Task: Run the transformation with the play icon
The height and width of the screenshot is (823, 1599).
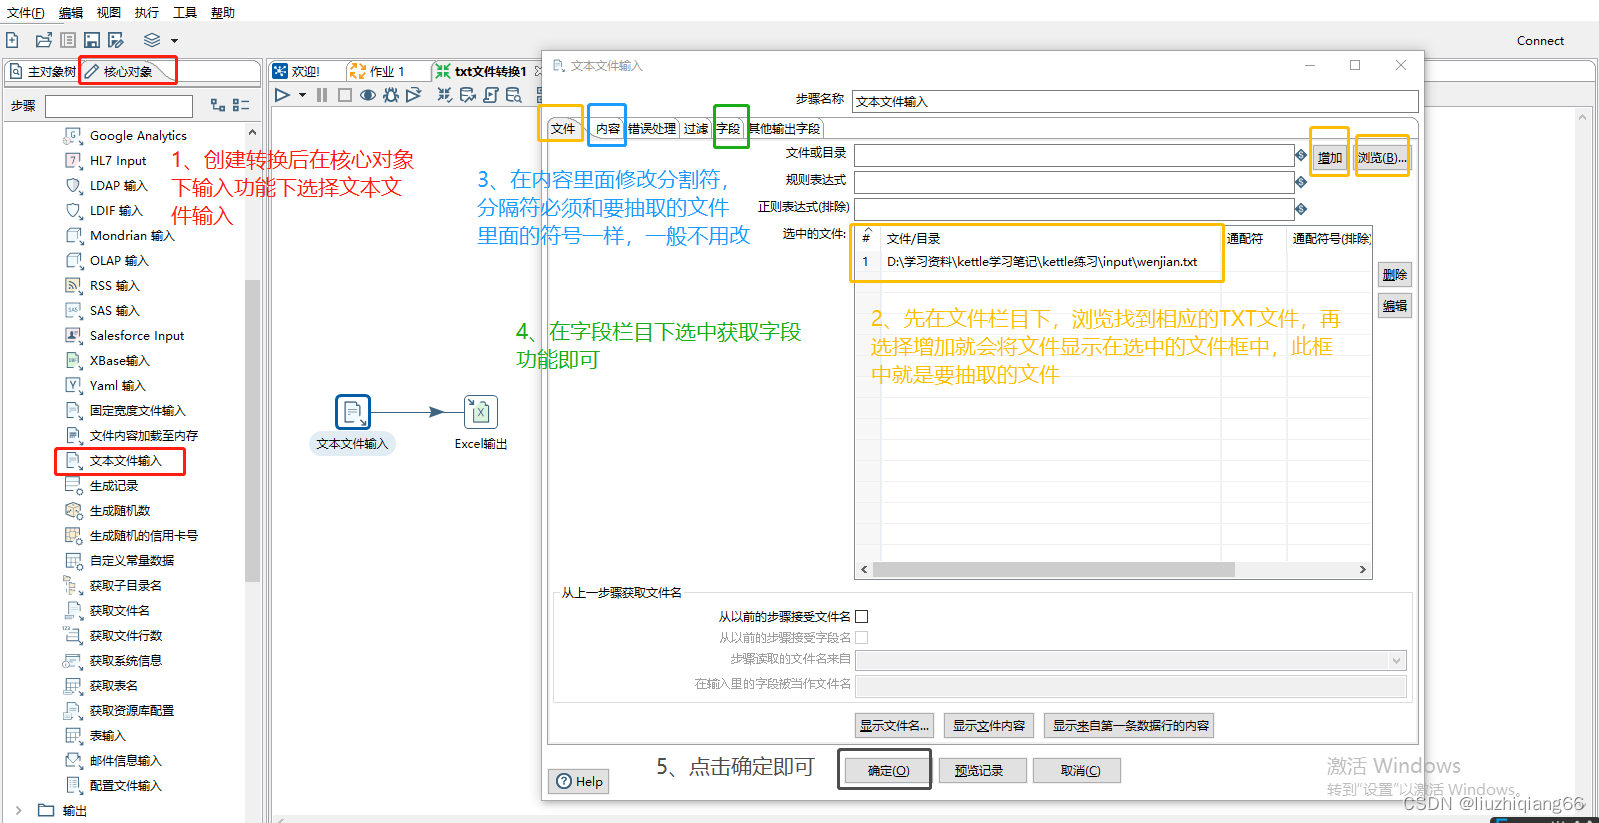Action: (283, 95)
